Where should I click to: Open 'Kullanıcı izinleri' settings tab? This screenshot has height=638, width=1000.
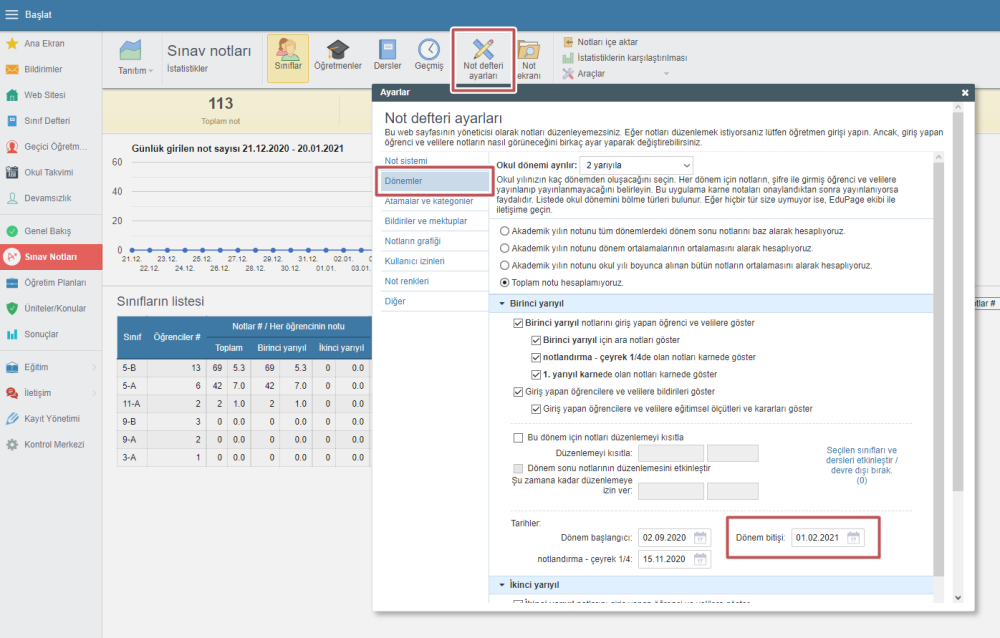(414, 262)
